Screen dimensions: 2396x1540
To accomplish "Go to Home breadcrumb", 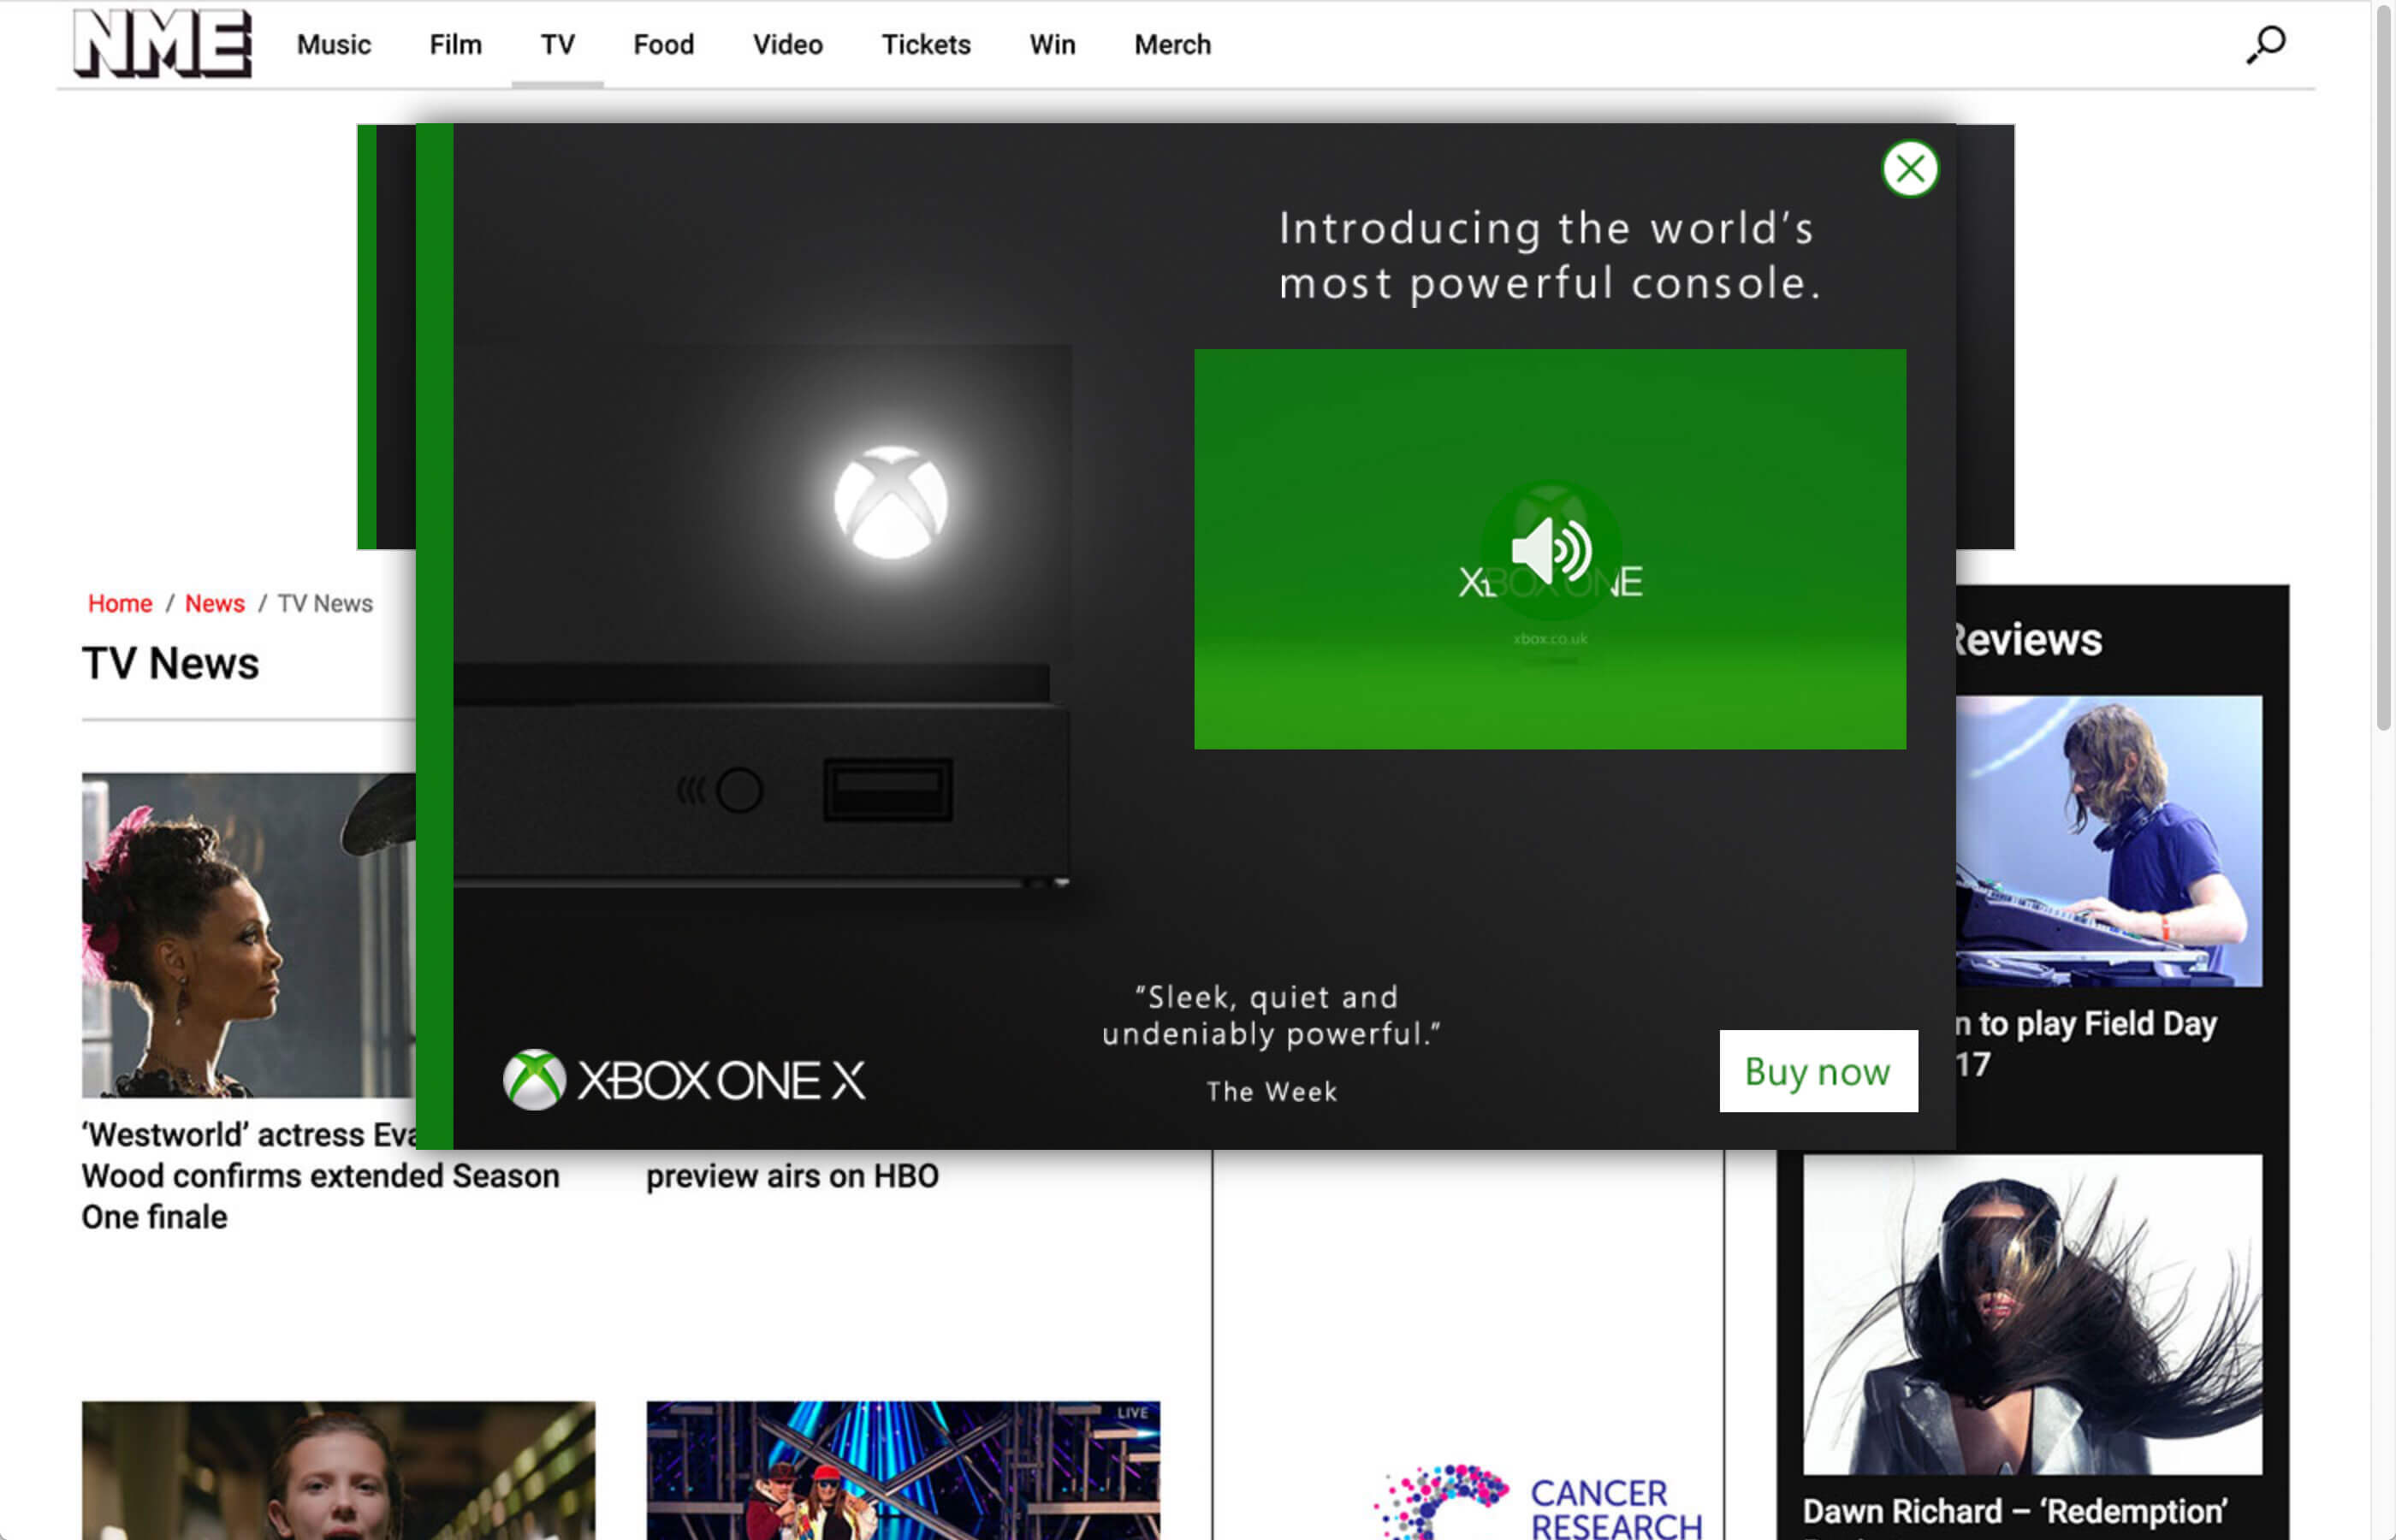I will (120, 604).
